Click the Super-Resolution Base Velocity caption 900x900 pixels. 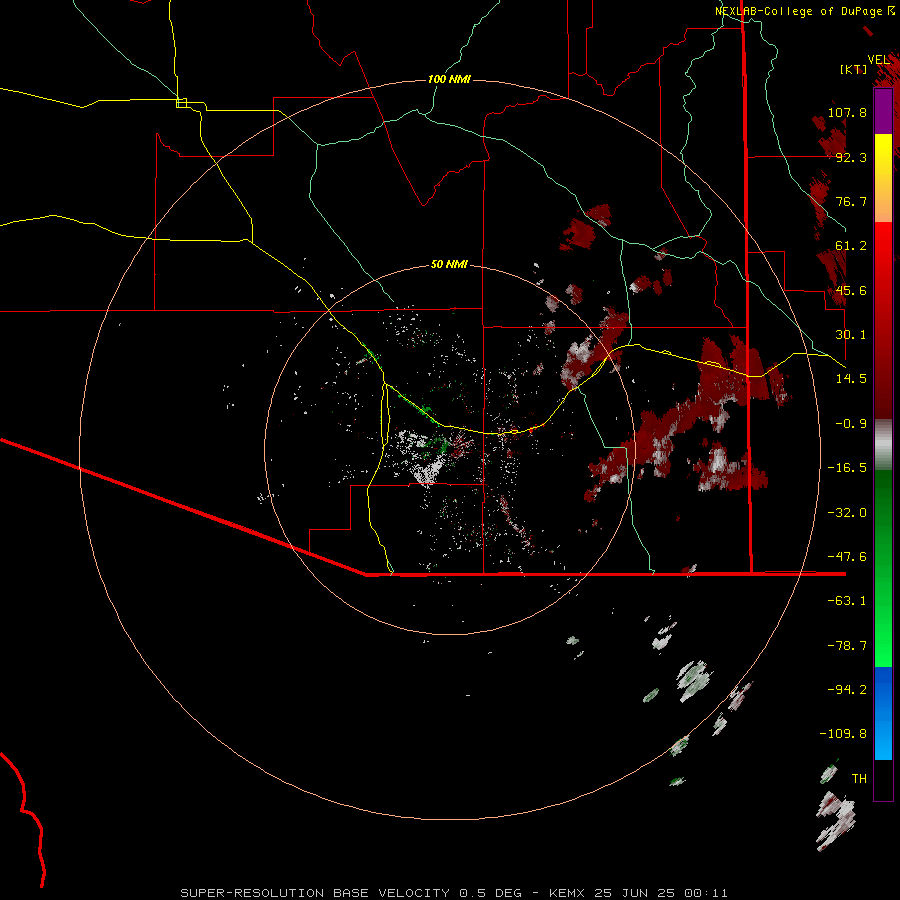click(454, 893)
